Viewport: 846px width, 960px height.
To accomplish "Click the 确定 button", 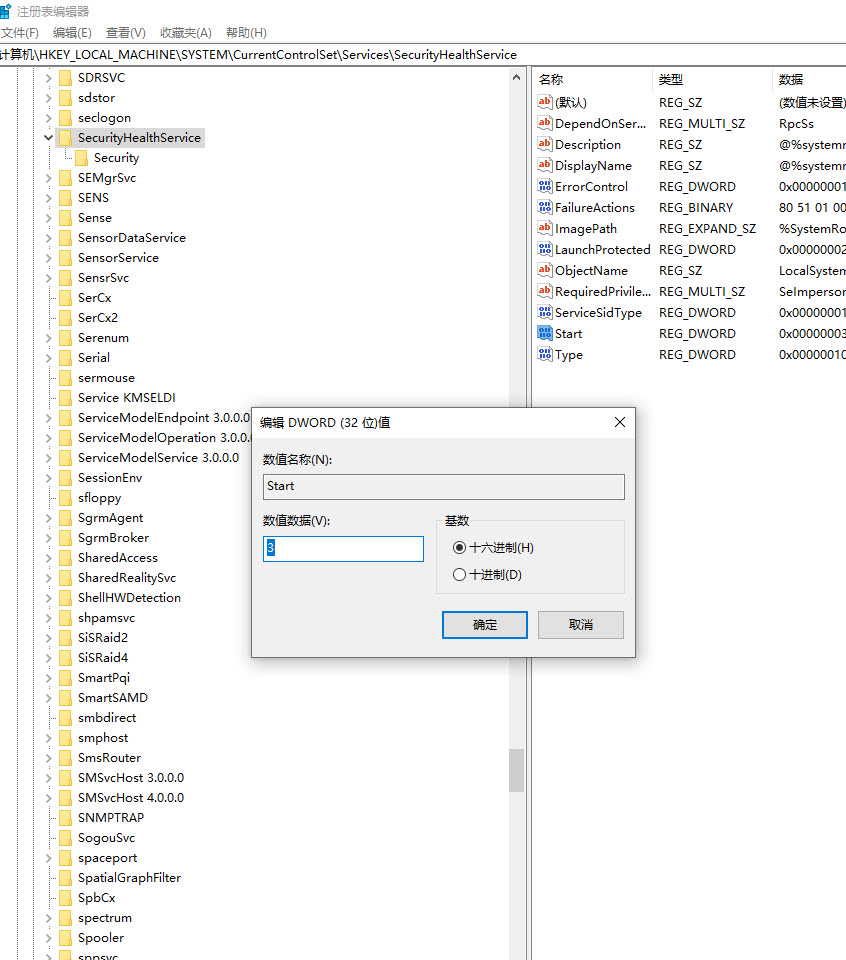I will coord(484,624).
